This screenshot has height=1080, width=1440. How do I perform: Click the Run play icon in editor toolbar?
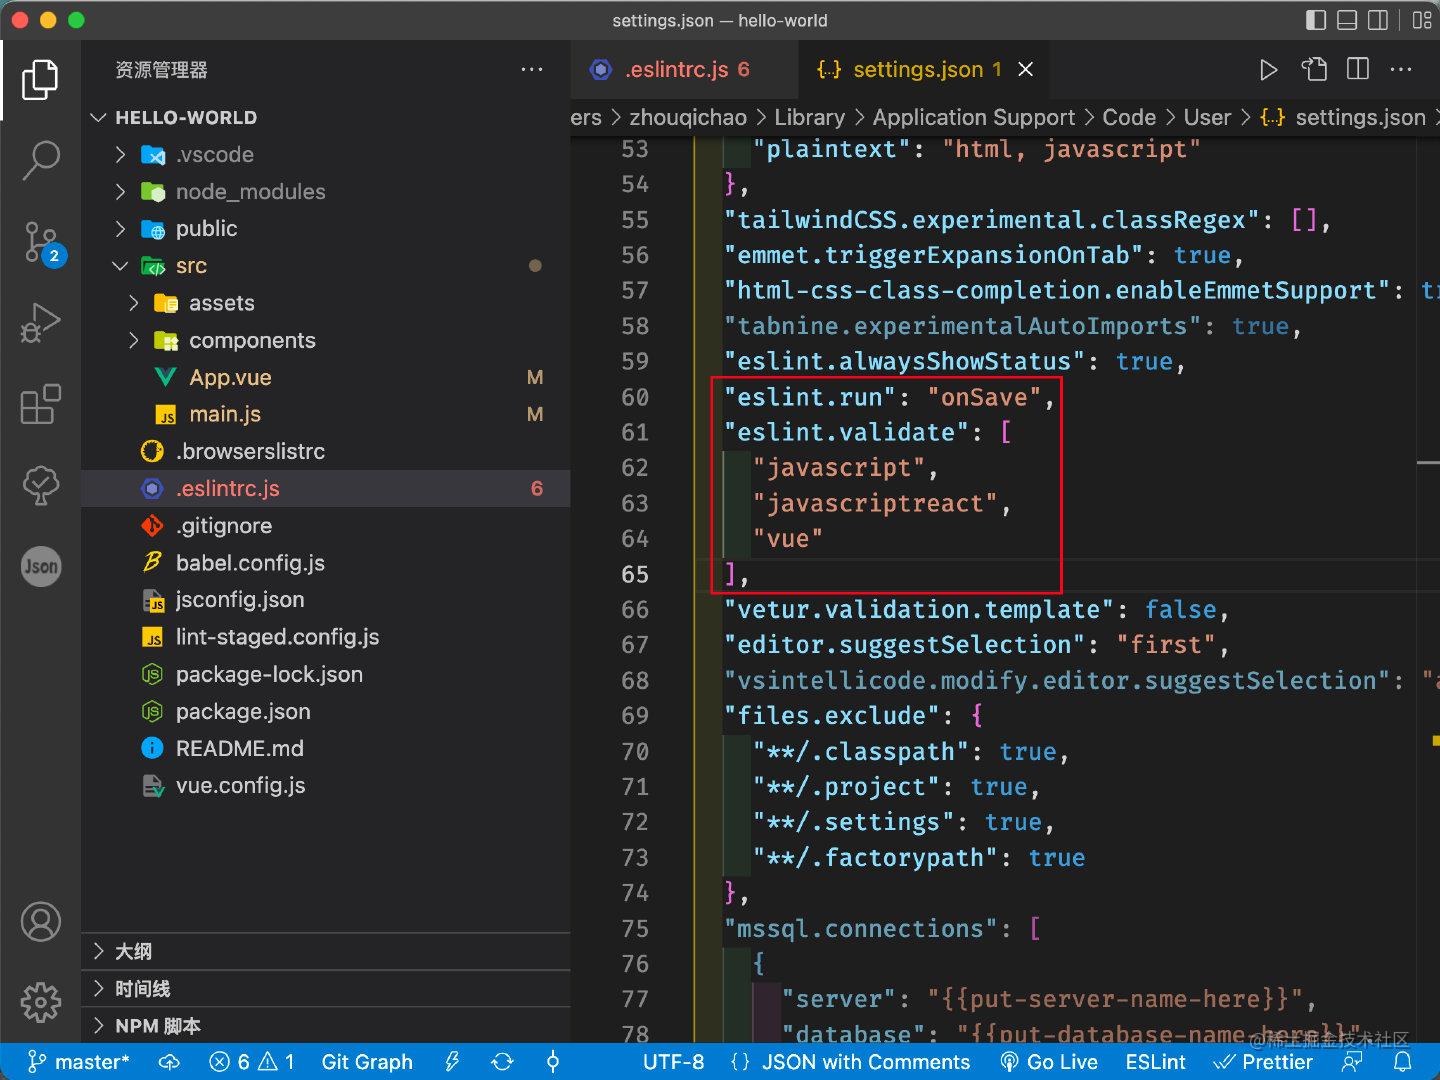(x=1268, y=70)
